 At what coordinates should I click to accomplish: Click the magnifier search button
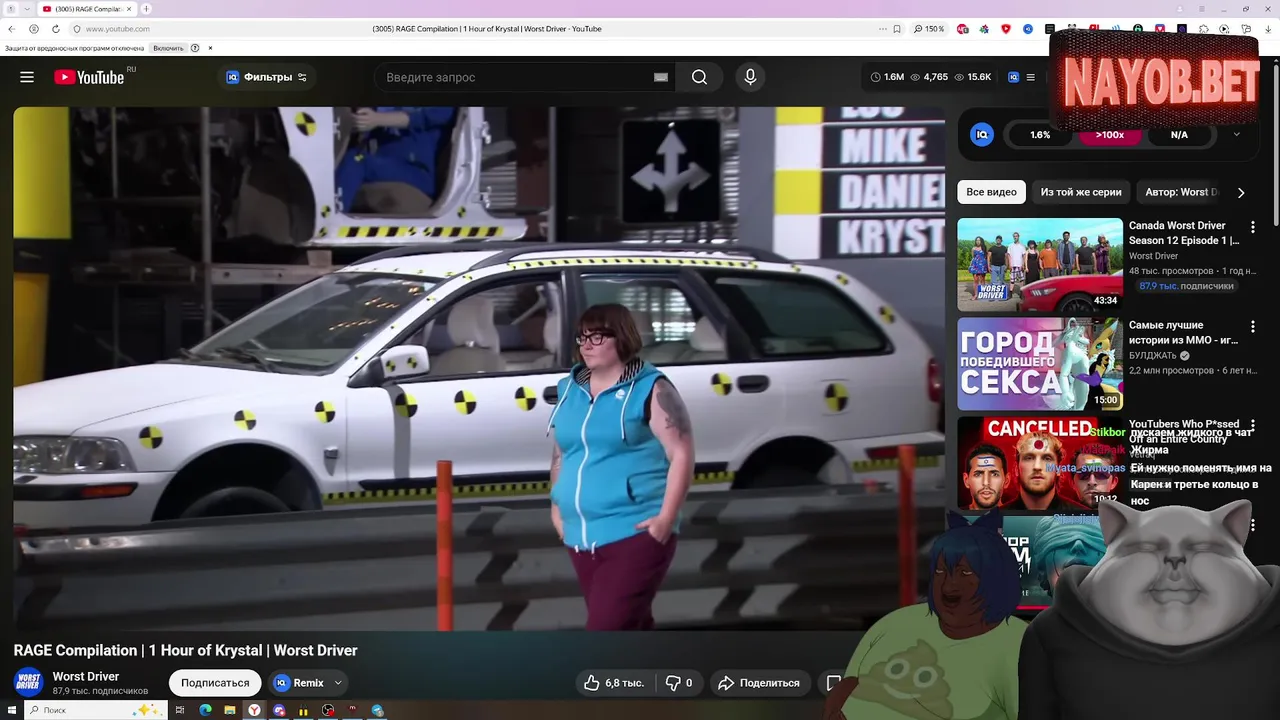(699, 77)
